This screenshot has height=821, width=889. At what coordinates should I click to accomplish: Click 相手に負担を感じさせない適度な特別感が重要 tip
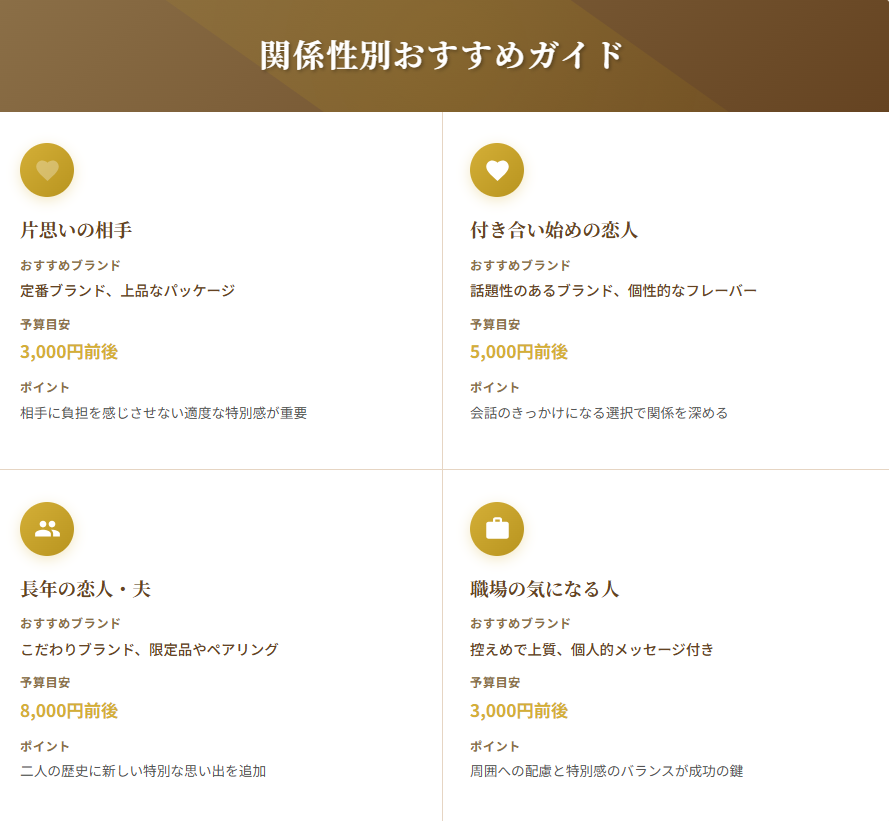[163, 413]
